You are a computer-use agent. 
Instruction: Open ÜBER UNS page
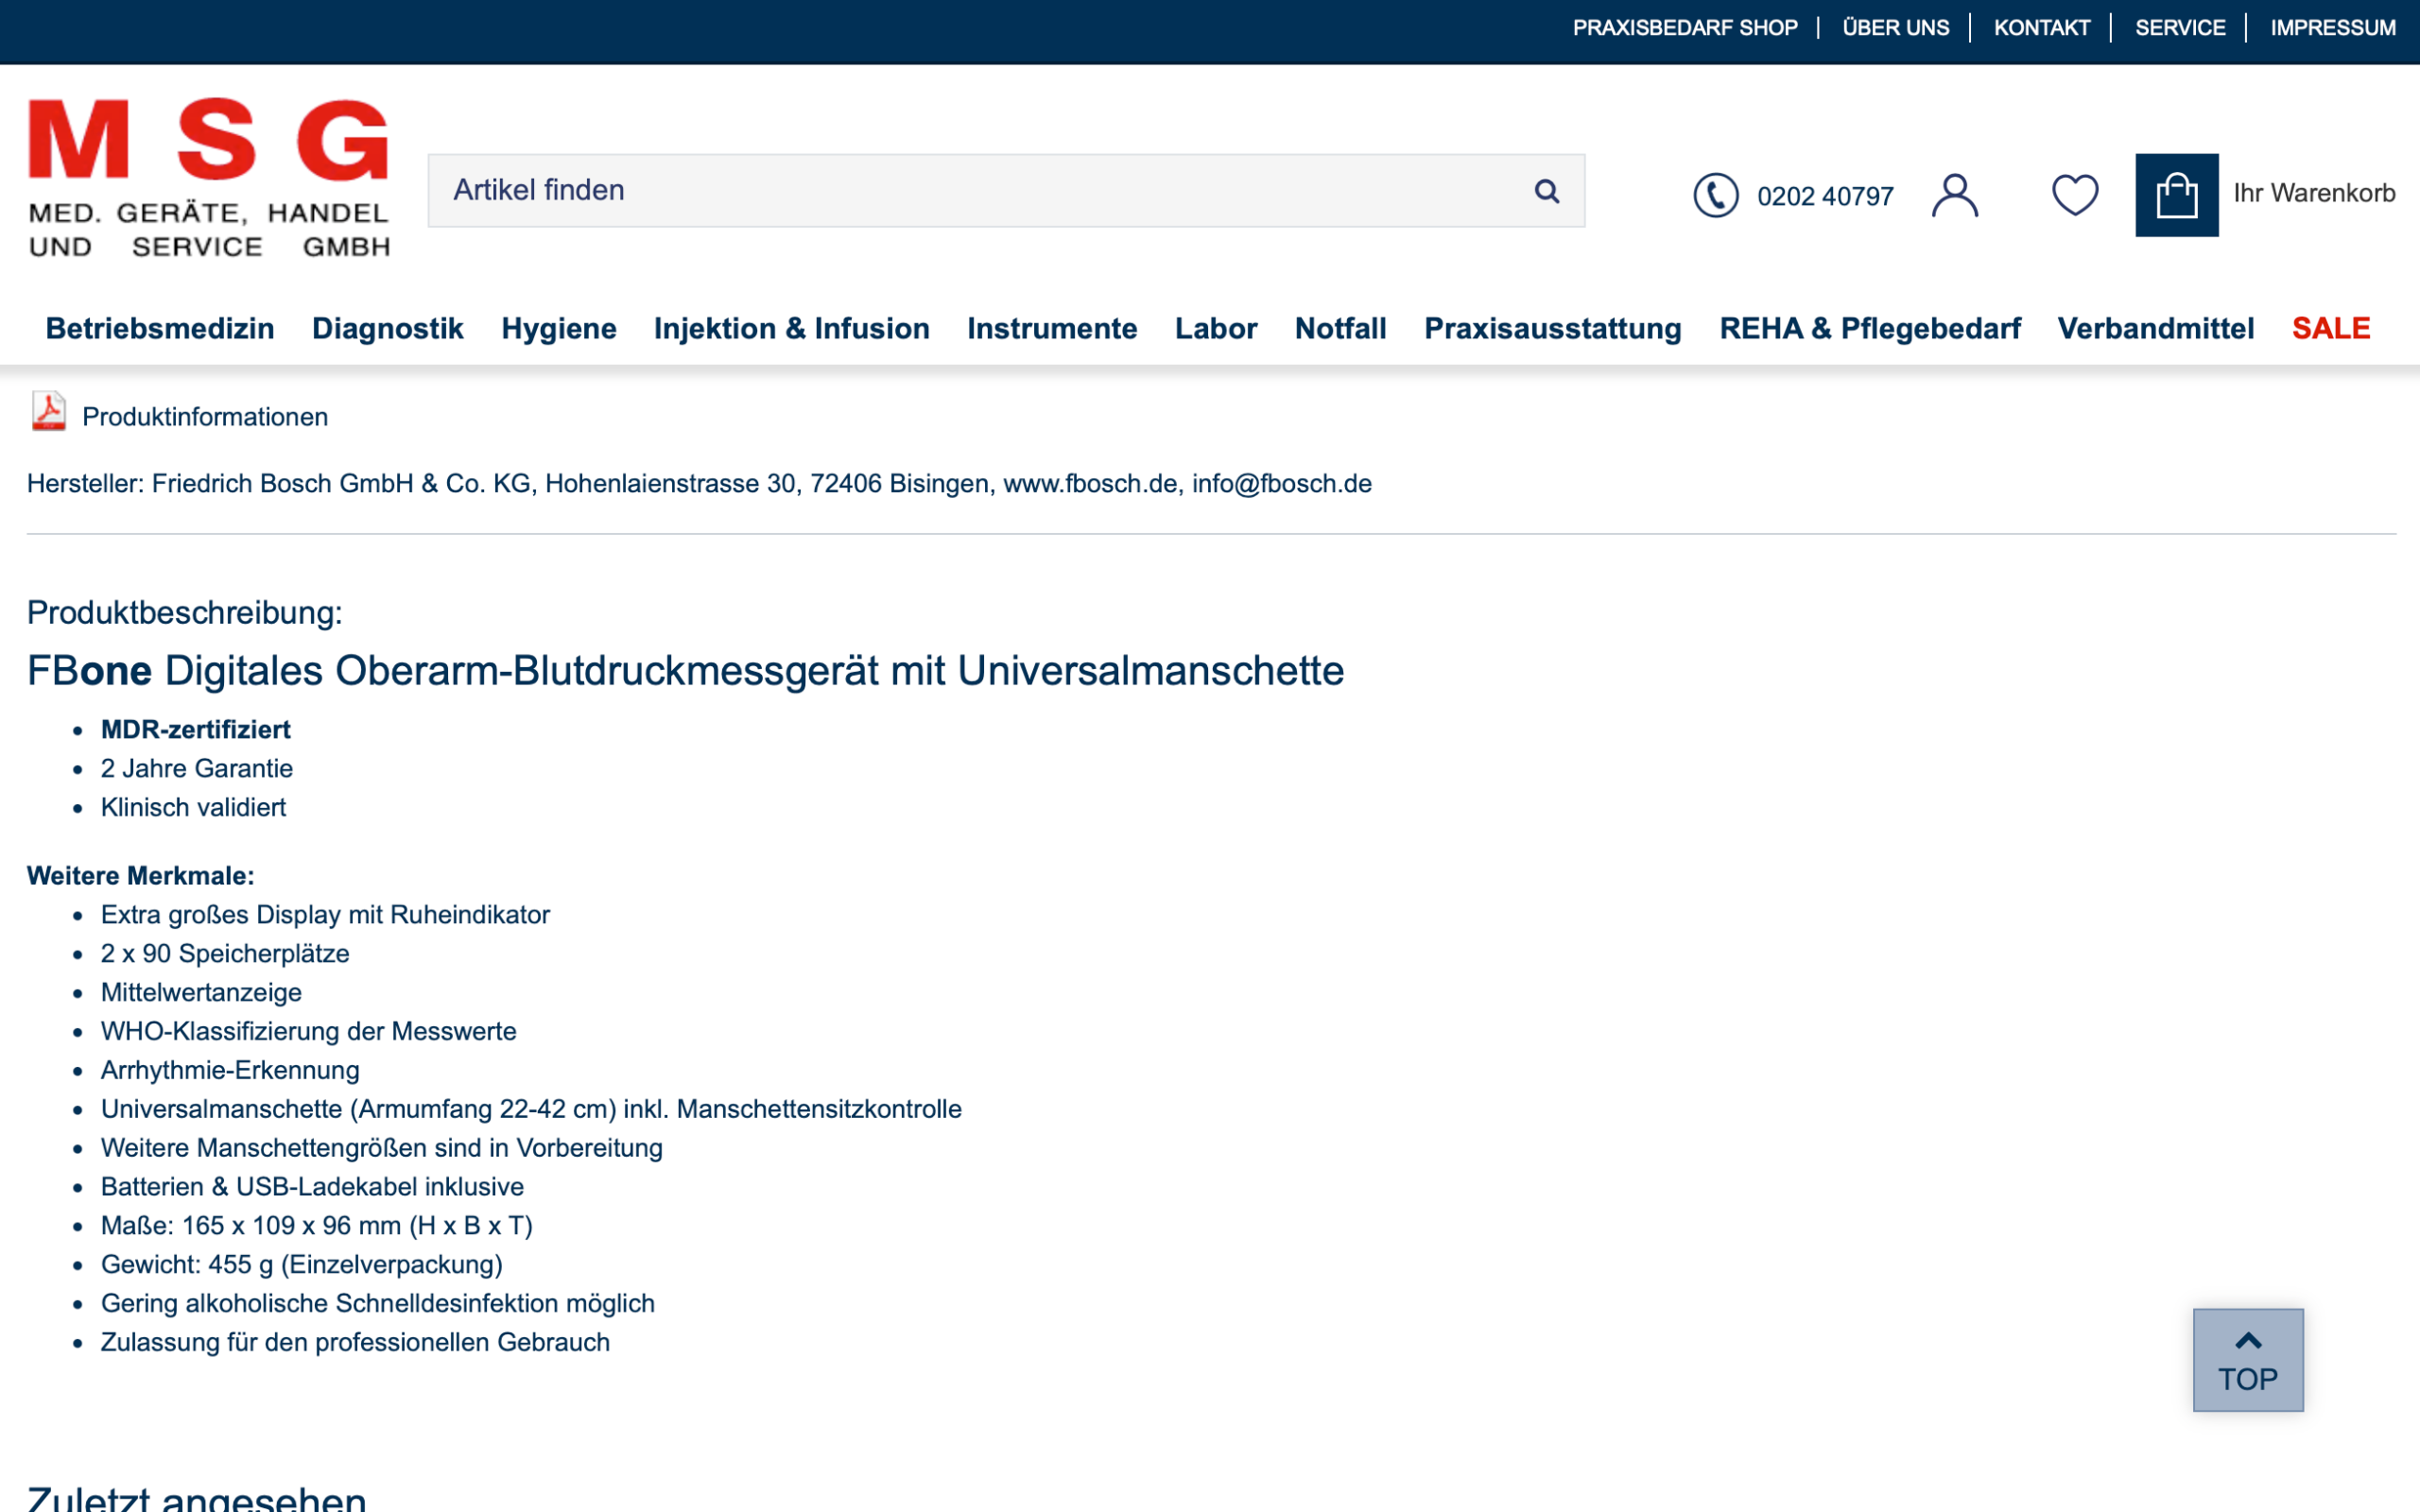pos(1895,28)
